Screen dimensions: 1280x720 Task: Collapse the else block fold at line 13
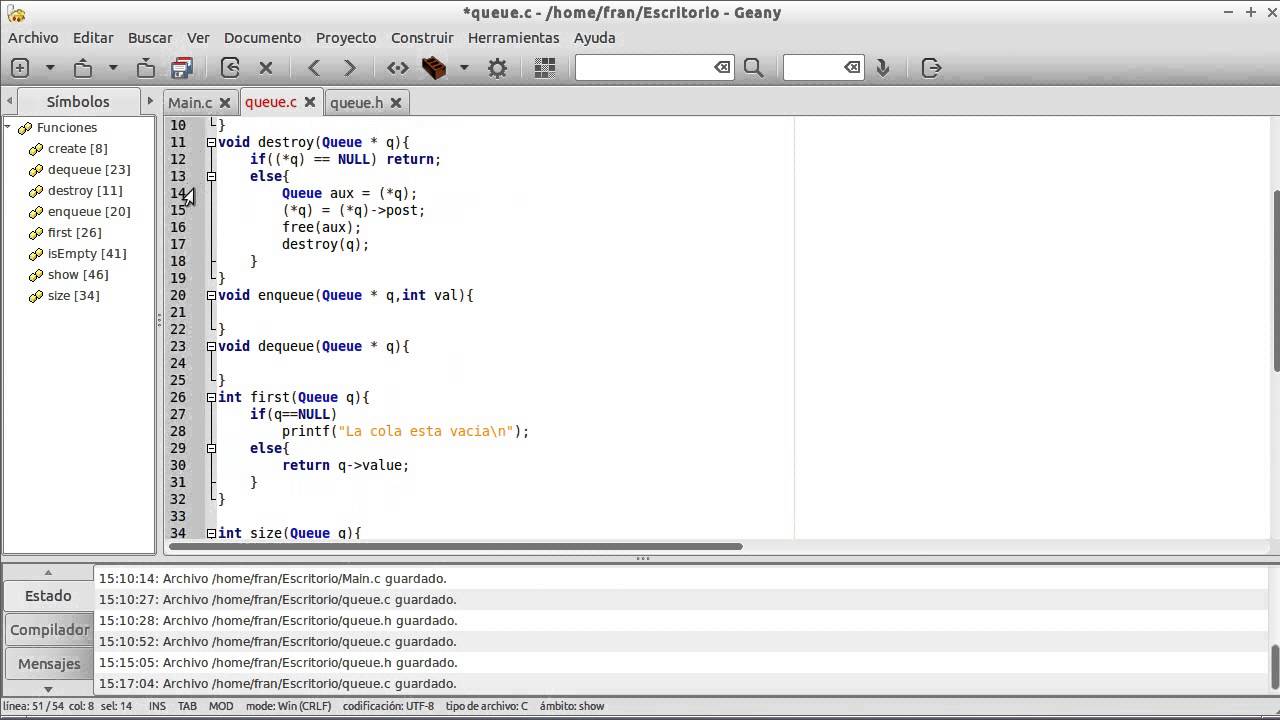point(211,176)
